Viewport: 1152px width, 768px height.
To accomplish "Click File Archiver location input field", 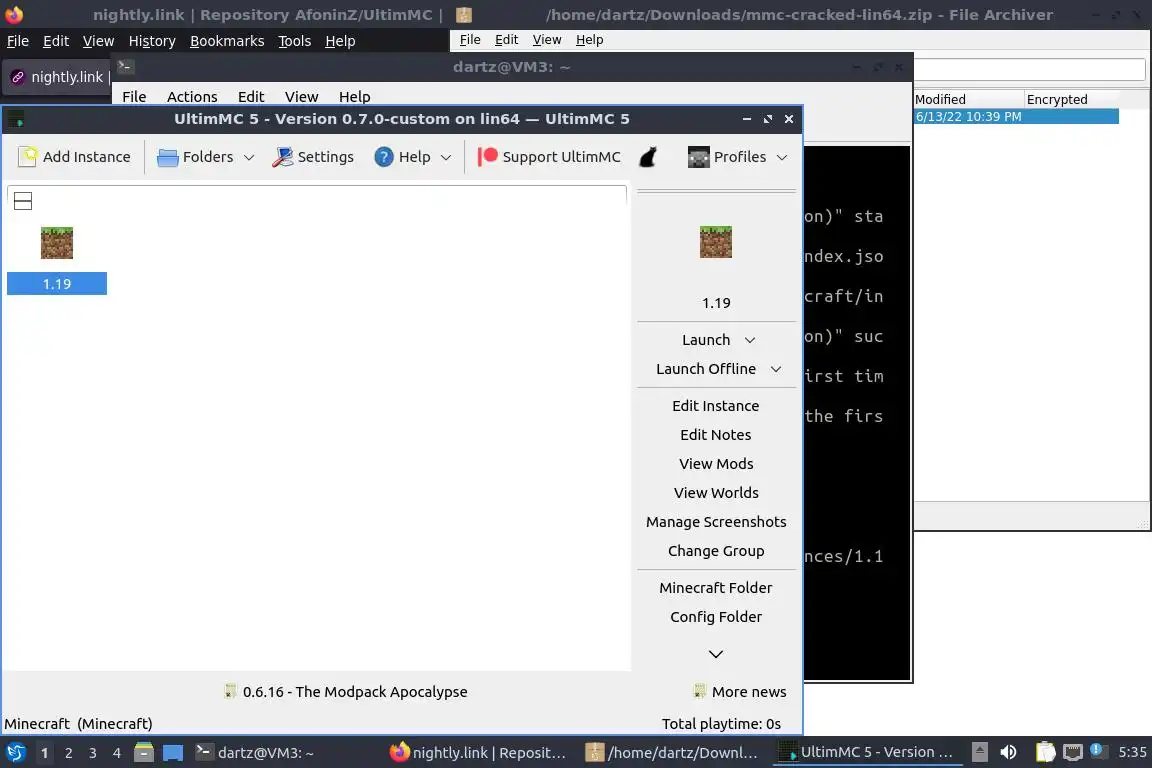I will click(1029, 69).
